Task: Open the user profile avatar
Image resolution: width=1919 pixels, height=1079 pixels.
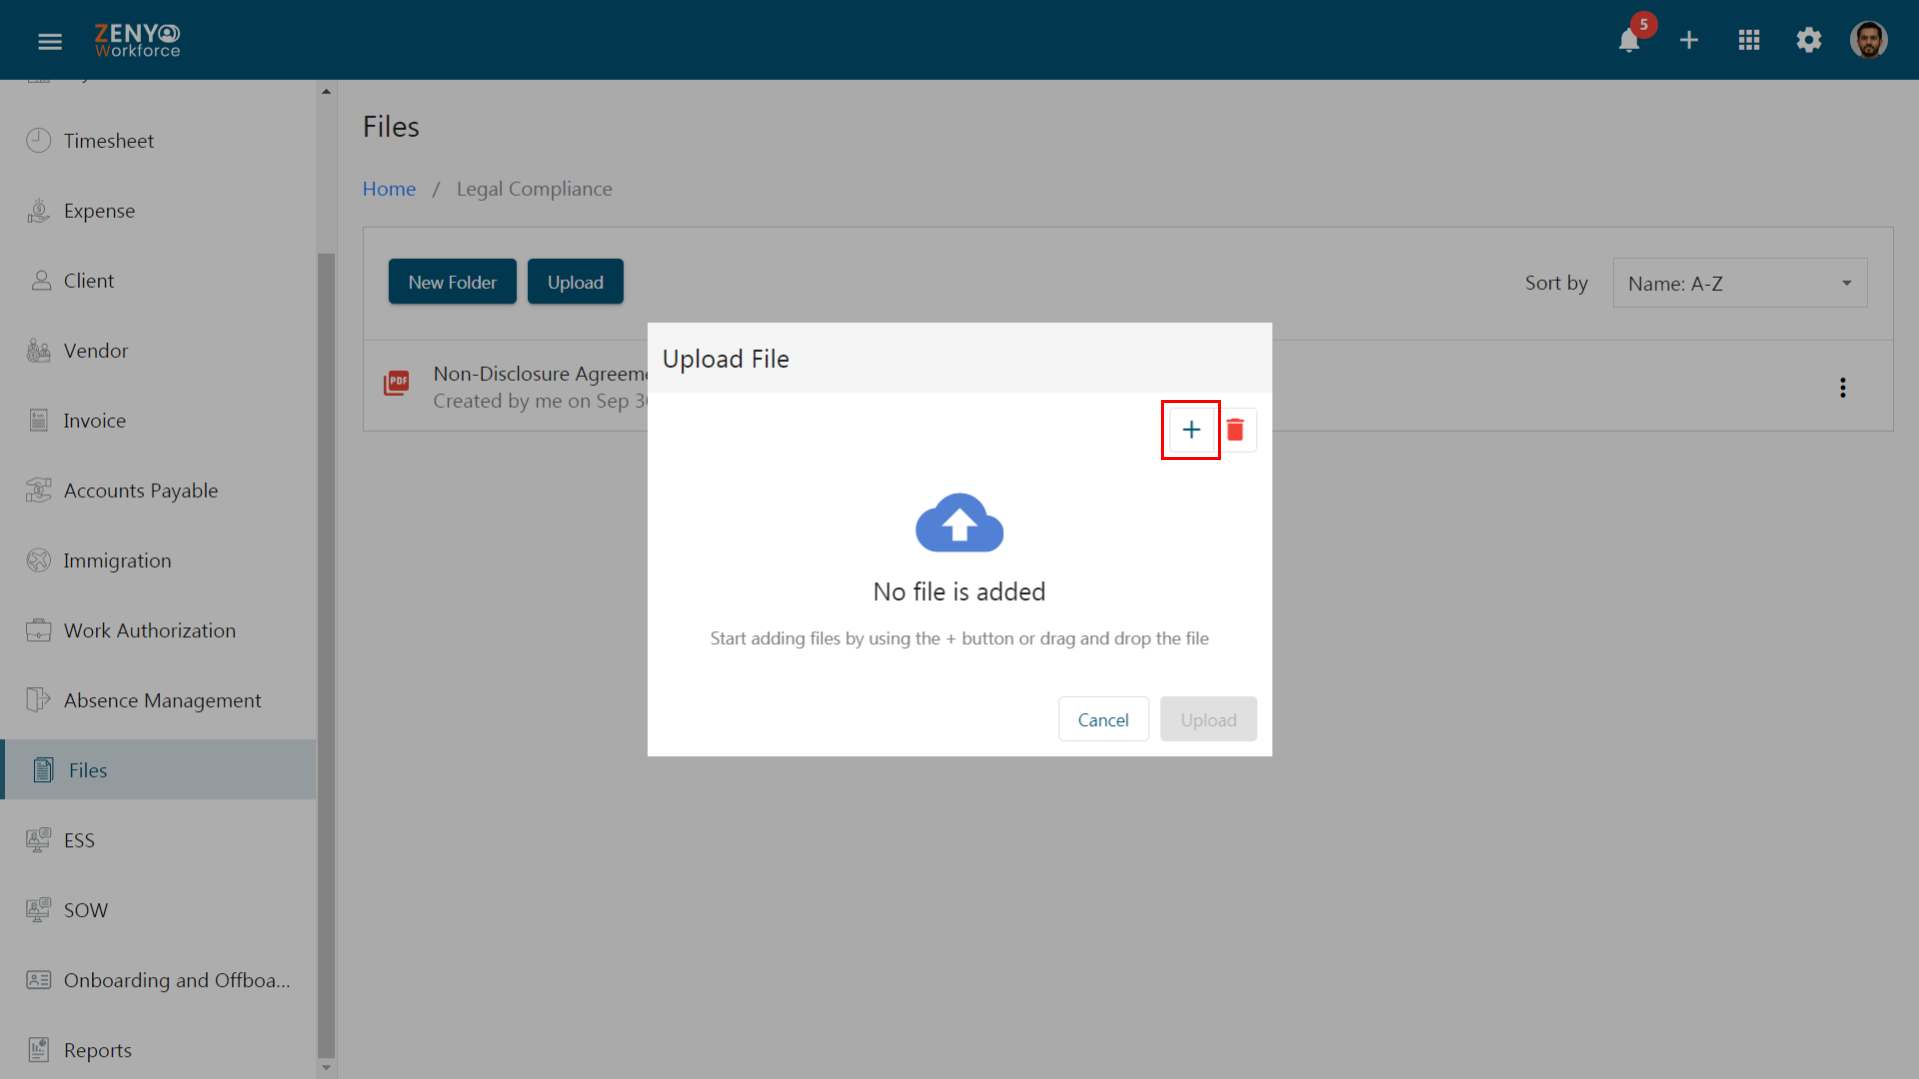Action: [1868, 40]
